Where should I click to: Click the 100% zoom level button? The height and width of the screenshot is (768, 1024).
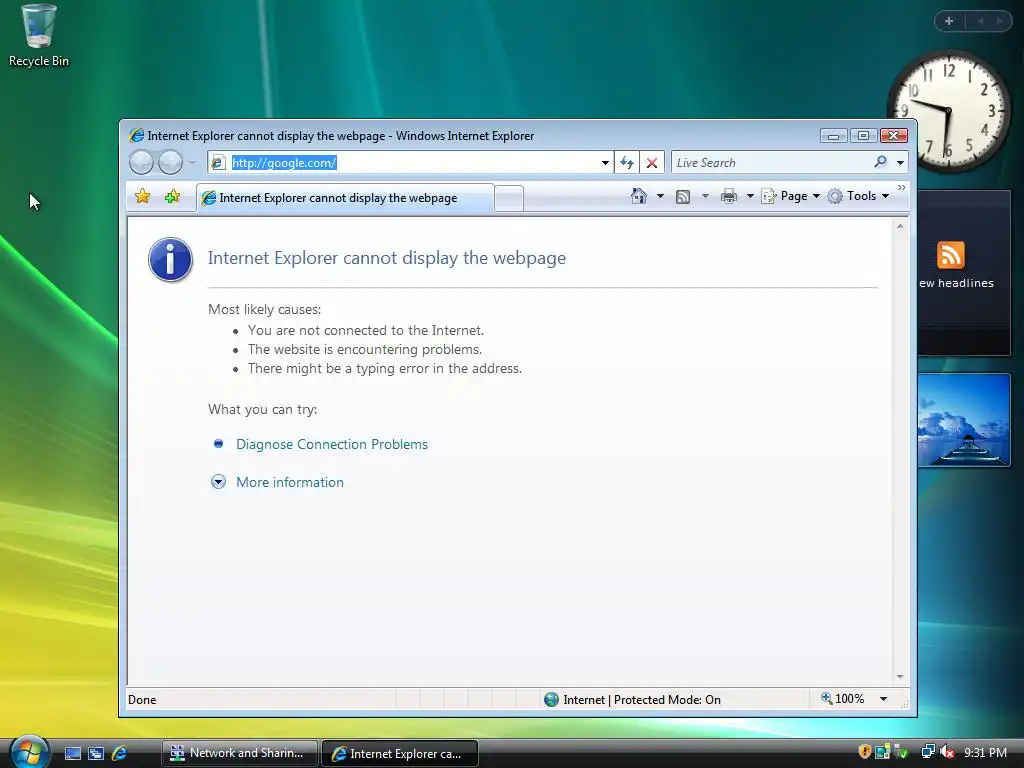click(842, 699)
